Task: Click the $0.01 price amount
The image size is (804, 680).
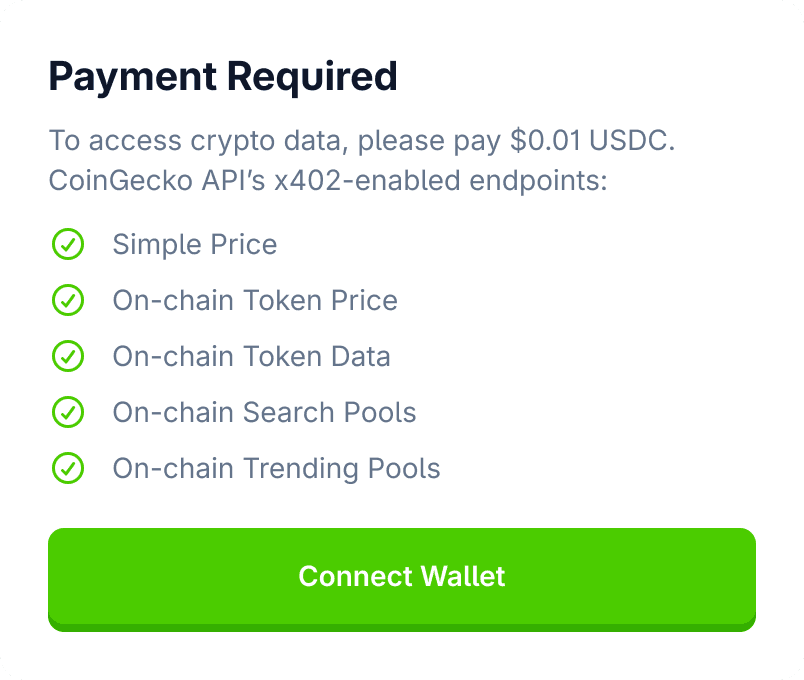Action: click(x=546, y=140)
